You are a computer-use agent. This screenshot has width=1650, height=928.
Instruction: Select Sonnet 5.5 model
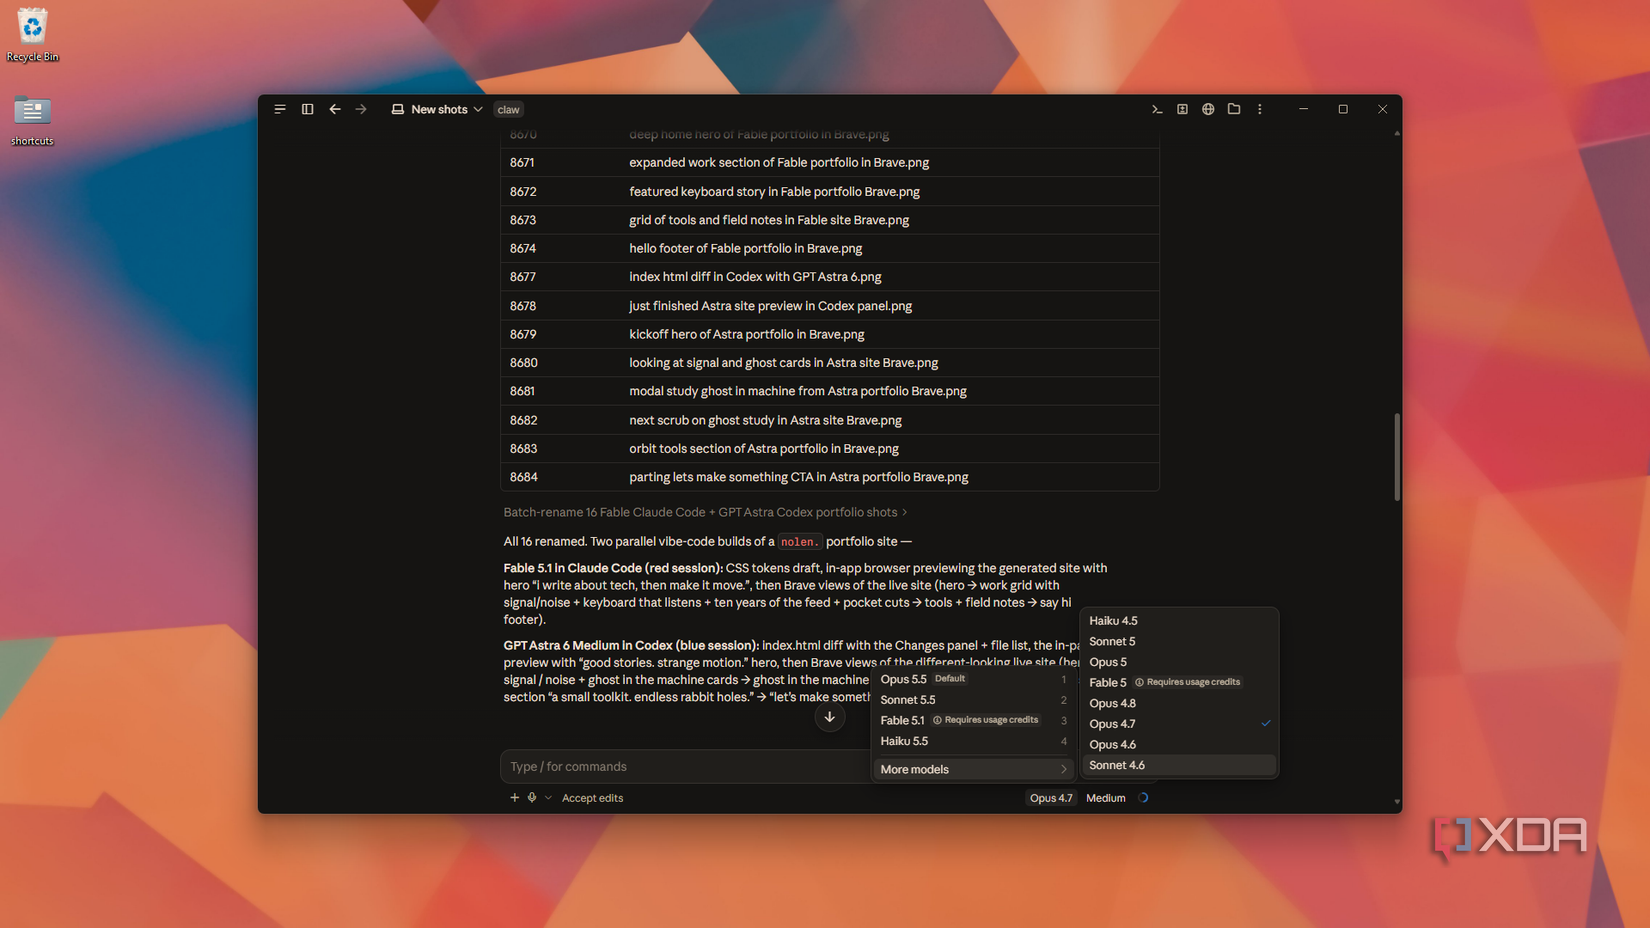coord(973,700)
